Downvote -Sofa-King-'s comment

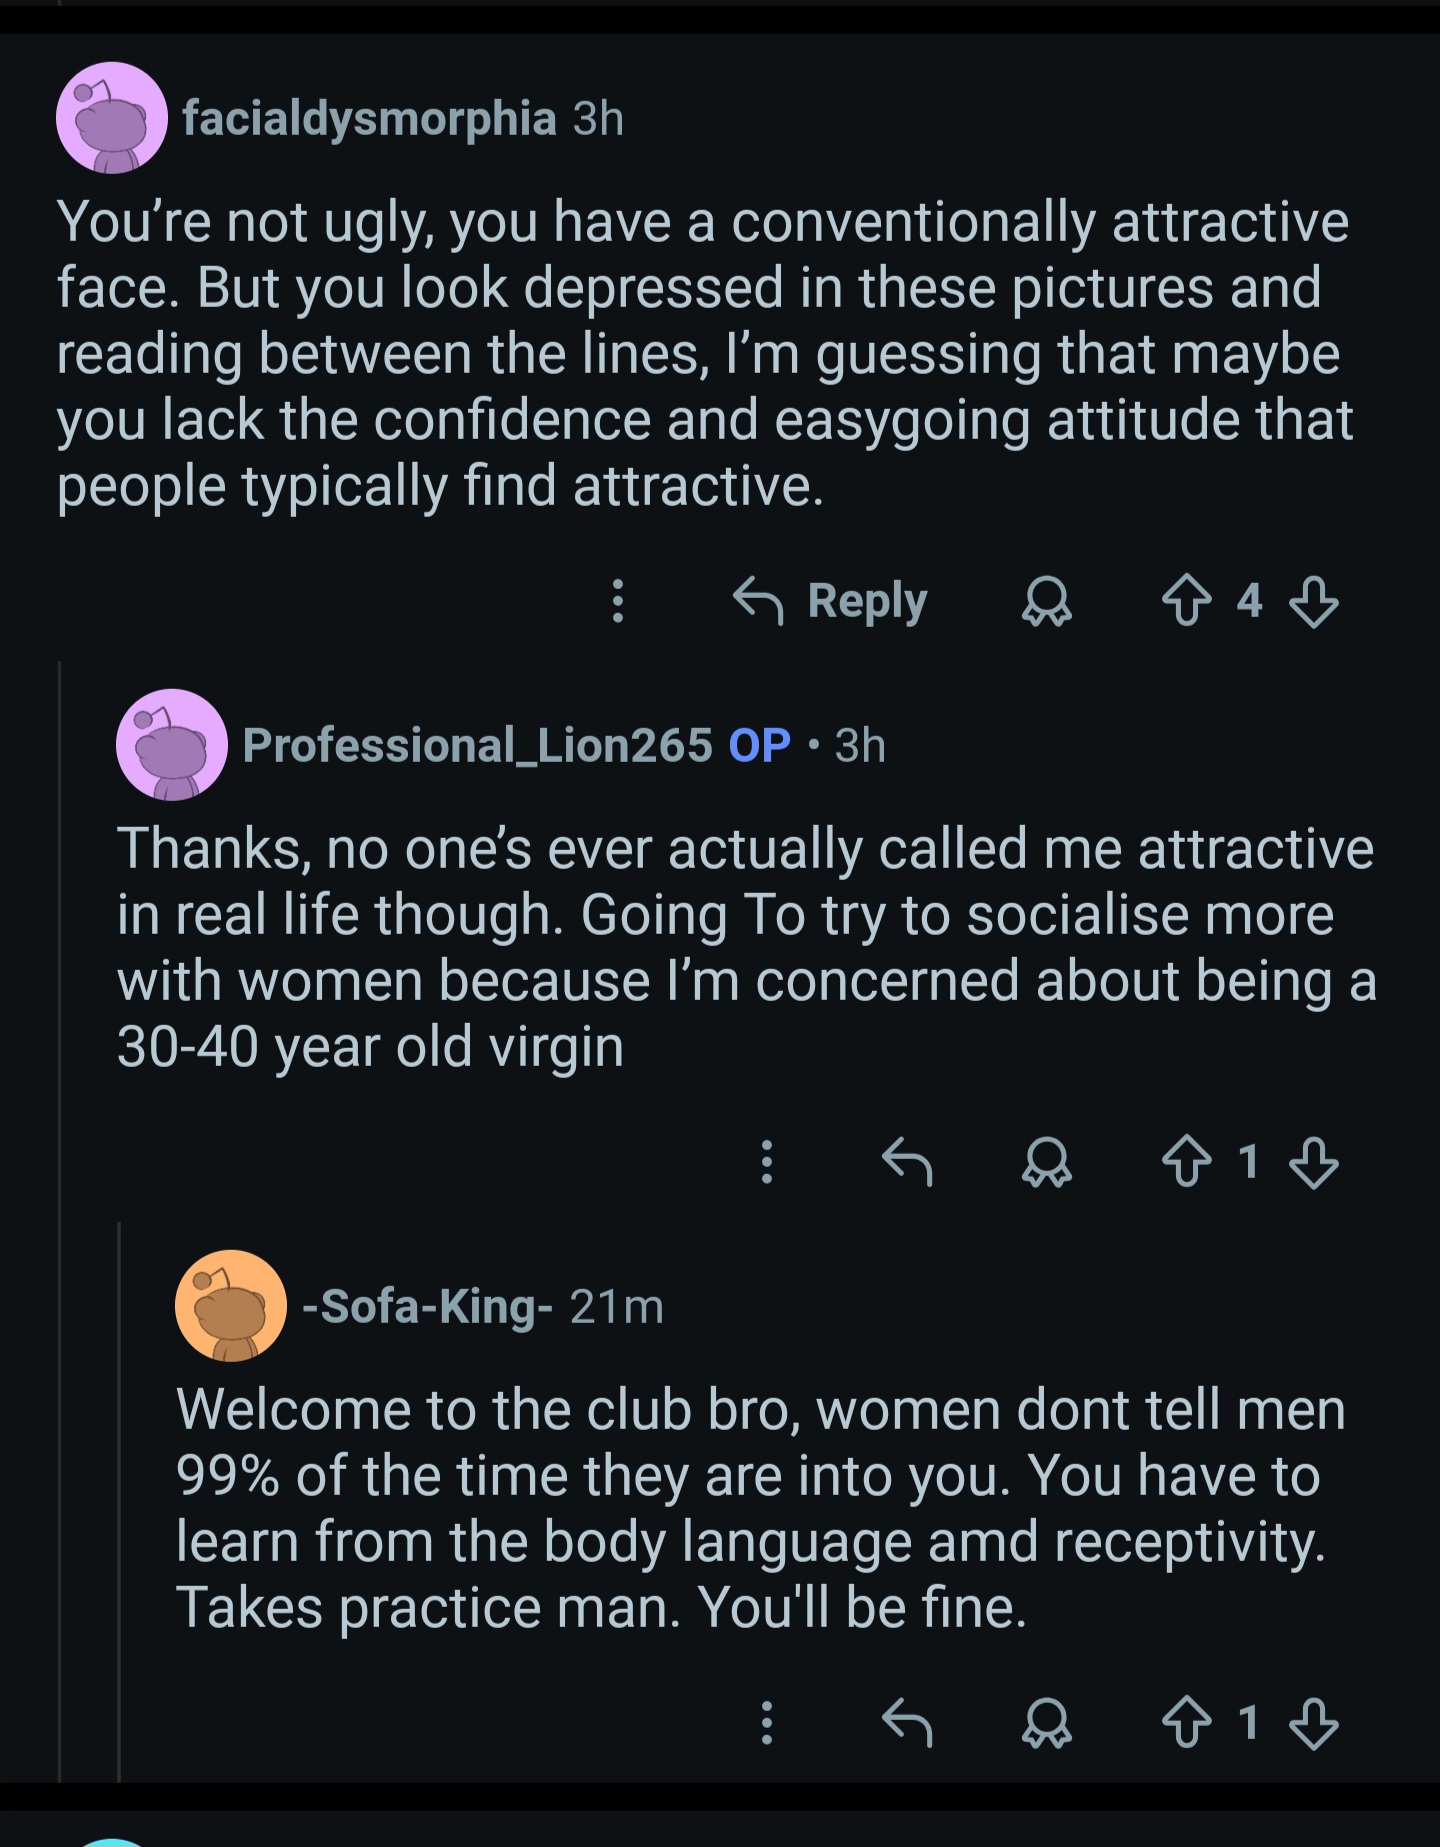(1313, 1723)
